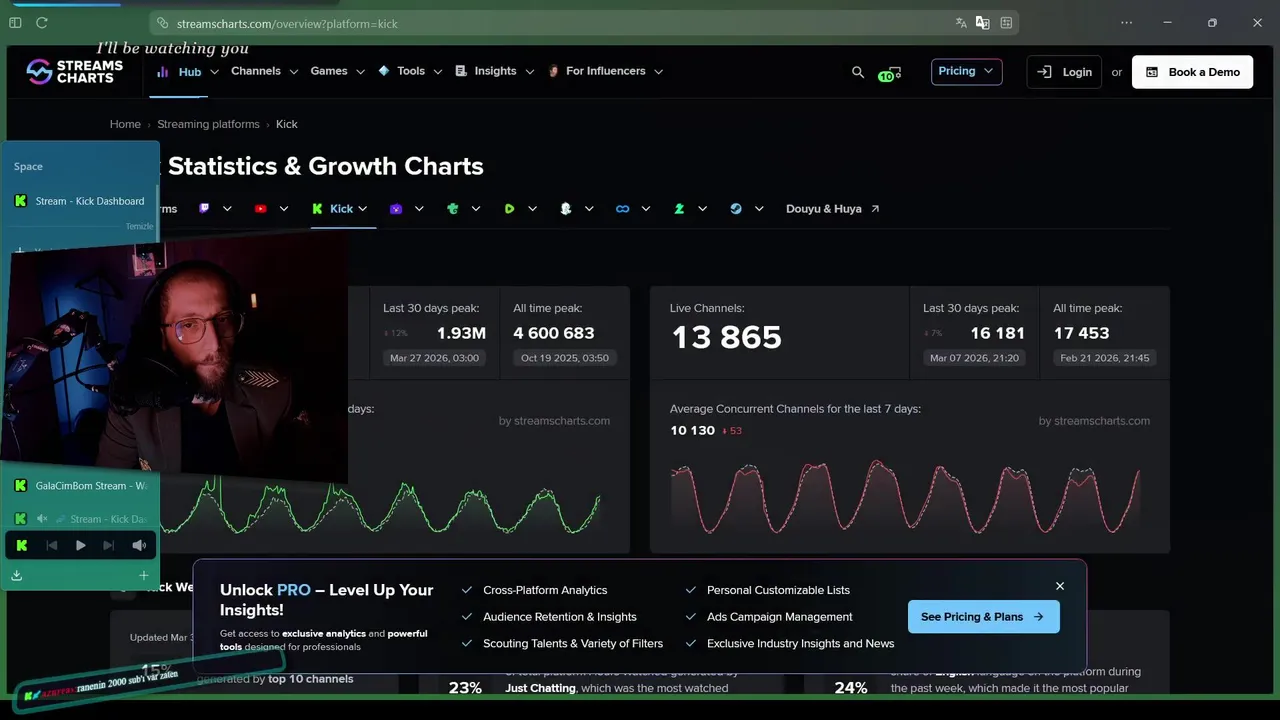Screen dimensions: 1280x720
Task: Select the Twitch platform icon
Action: pyautogui.click(x=204, y=209)
